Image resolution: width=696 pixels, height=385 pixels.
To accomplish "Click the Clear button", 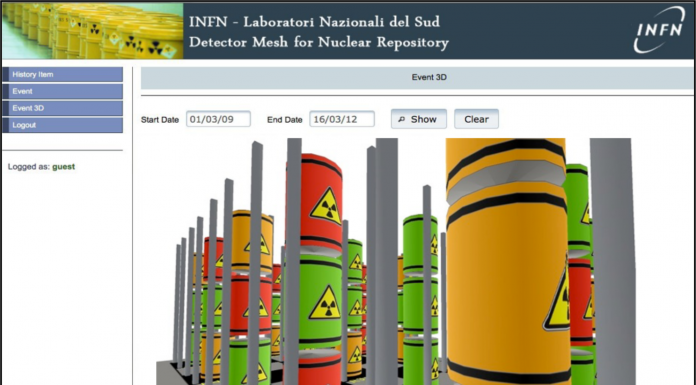I will pyautogui.click(x=476, y=119).
